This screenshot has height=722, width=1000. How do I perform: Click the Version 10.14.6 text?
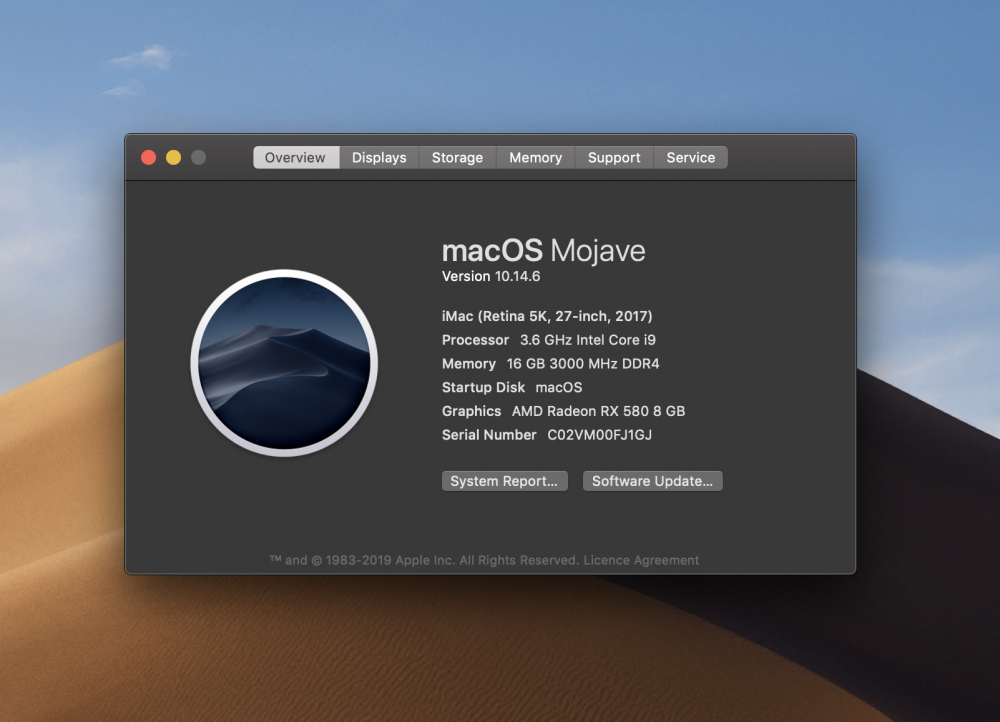tap(491, 276)
